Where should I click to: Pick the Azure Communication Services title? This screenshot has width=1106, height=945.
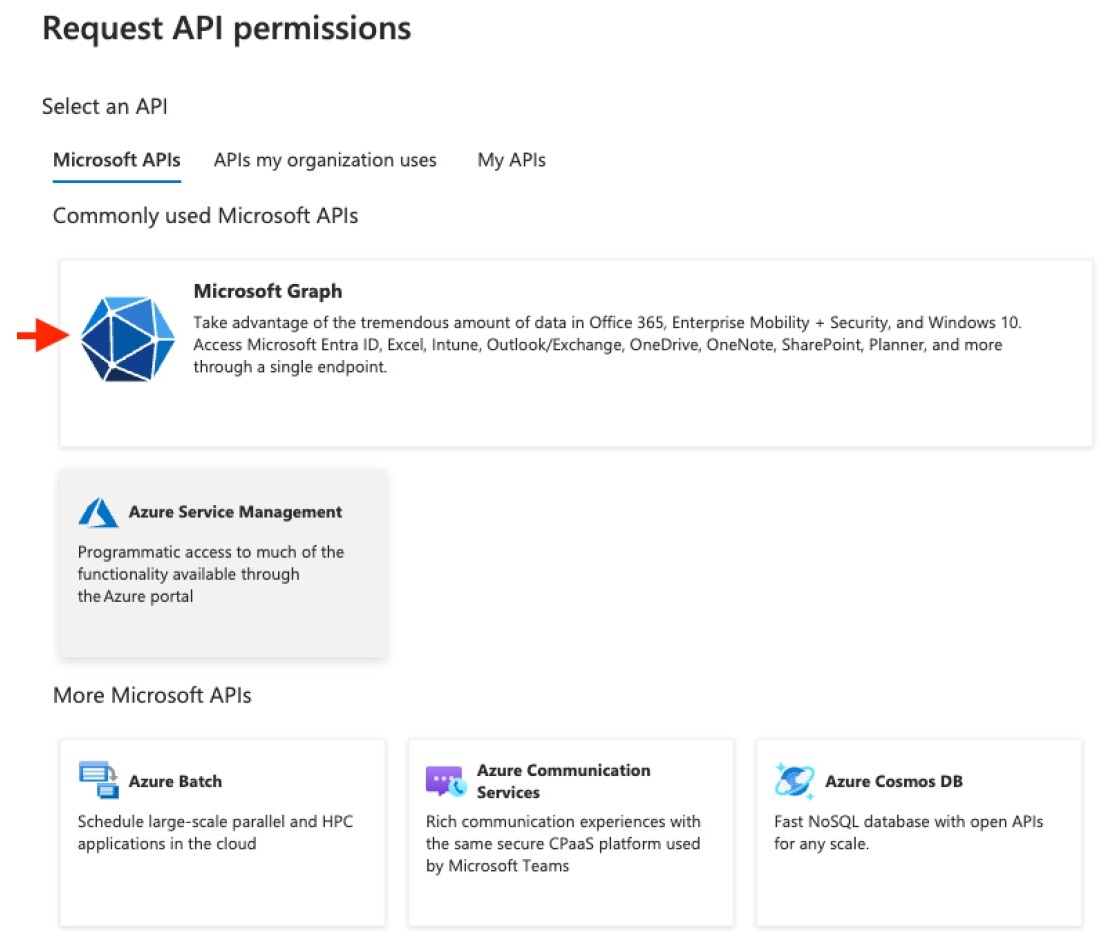pos(564,781)
